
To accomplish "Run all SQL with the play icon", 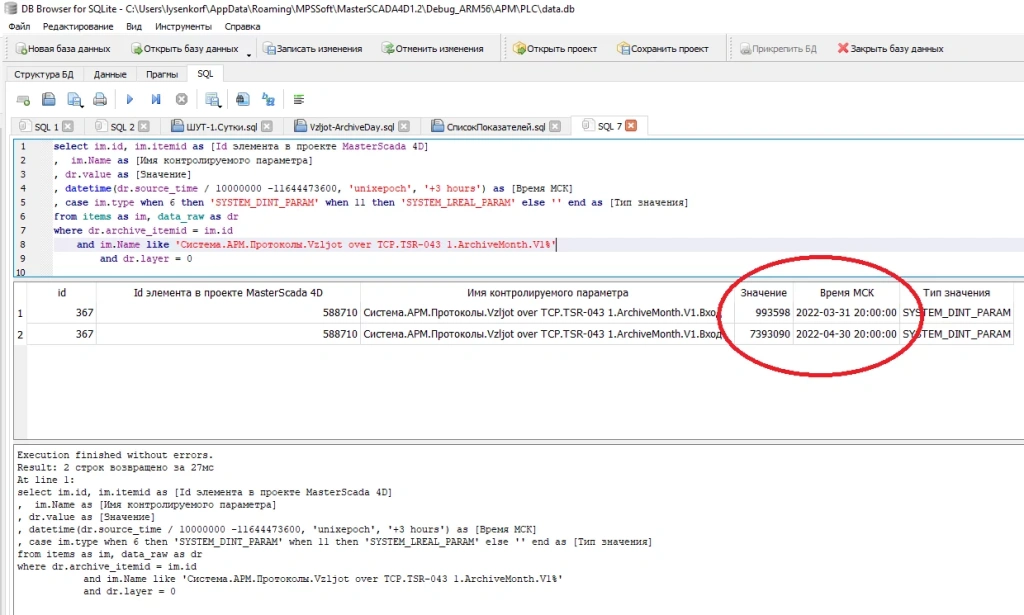I will (129, 99).
